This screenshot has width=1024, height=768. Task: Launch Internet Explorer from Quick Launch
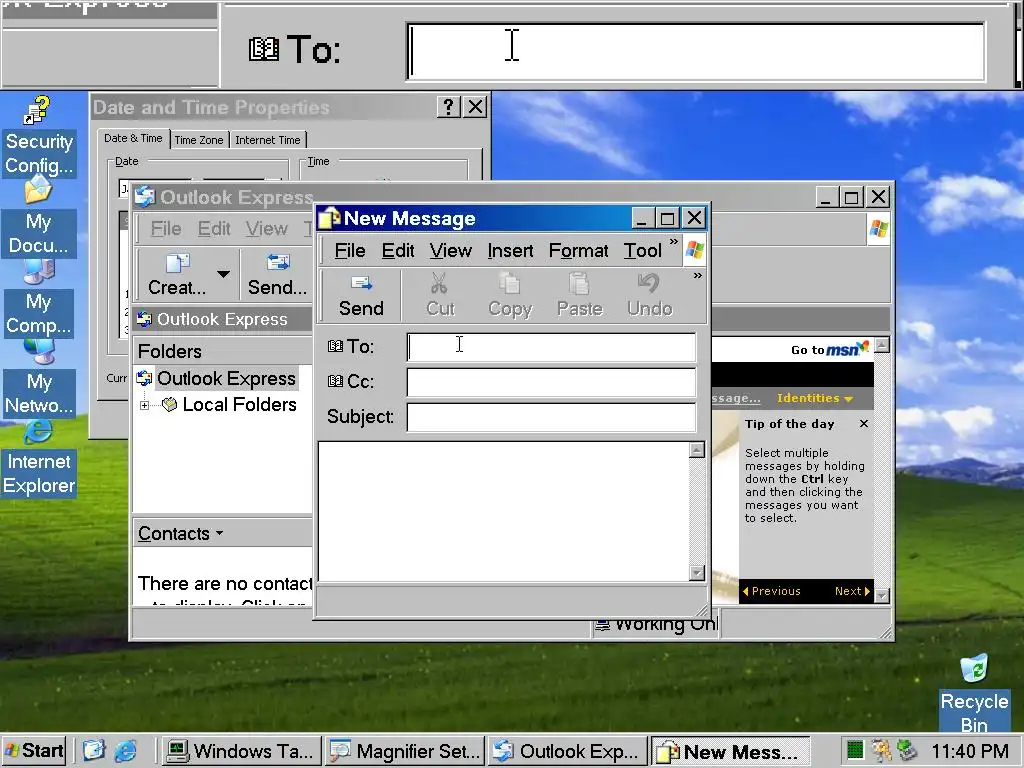[125, 751]
